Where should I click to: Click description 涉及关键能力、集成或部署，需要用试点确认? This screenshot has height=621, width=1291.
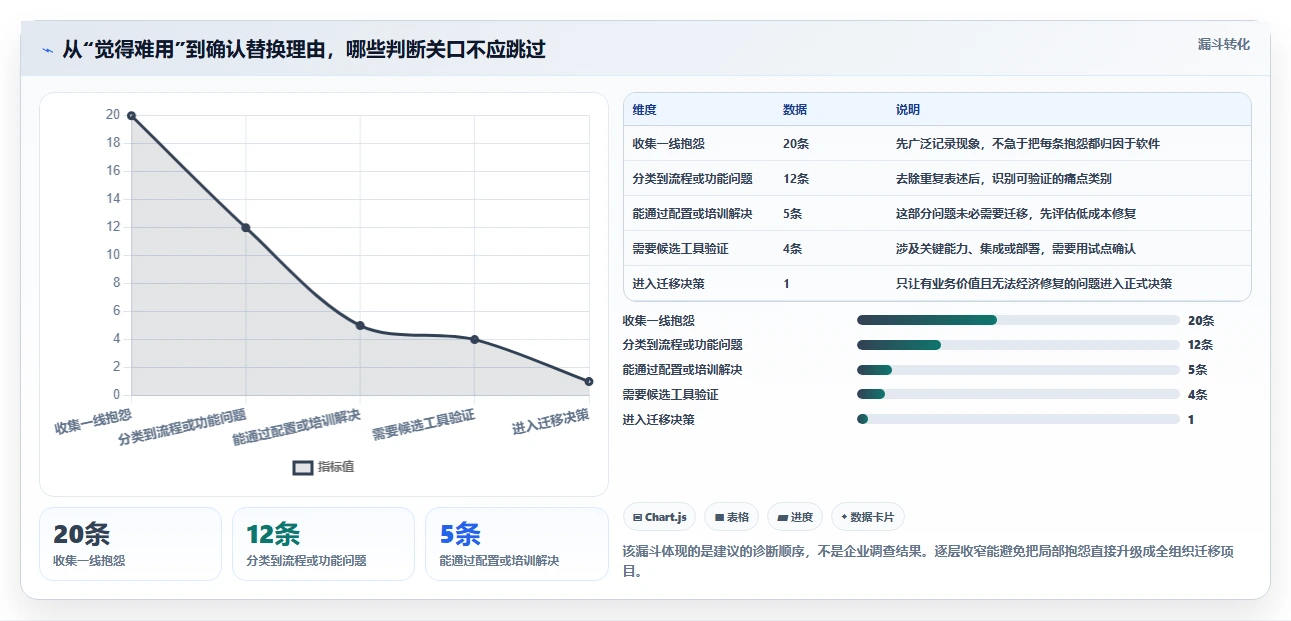(x=1016, y=249)
